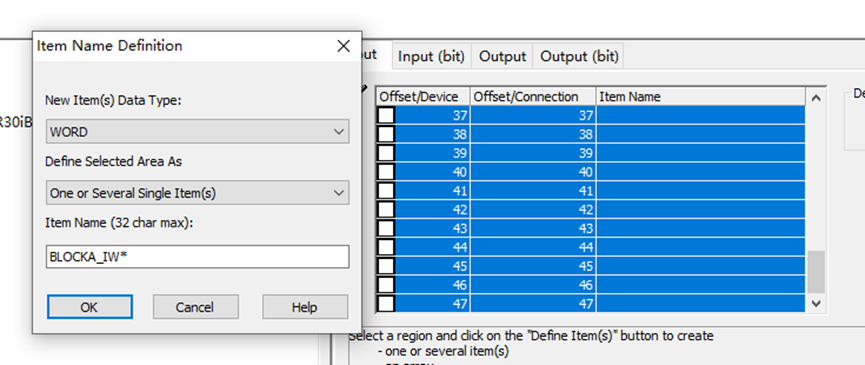Select Offset/Connection cell 45

pyautogui.click(x=533, y=266)
